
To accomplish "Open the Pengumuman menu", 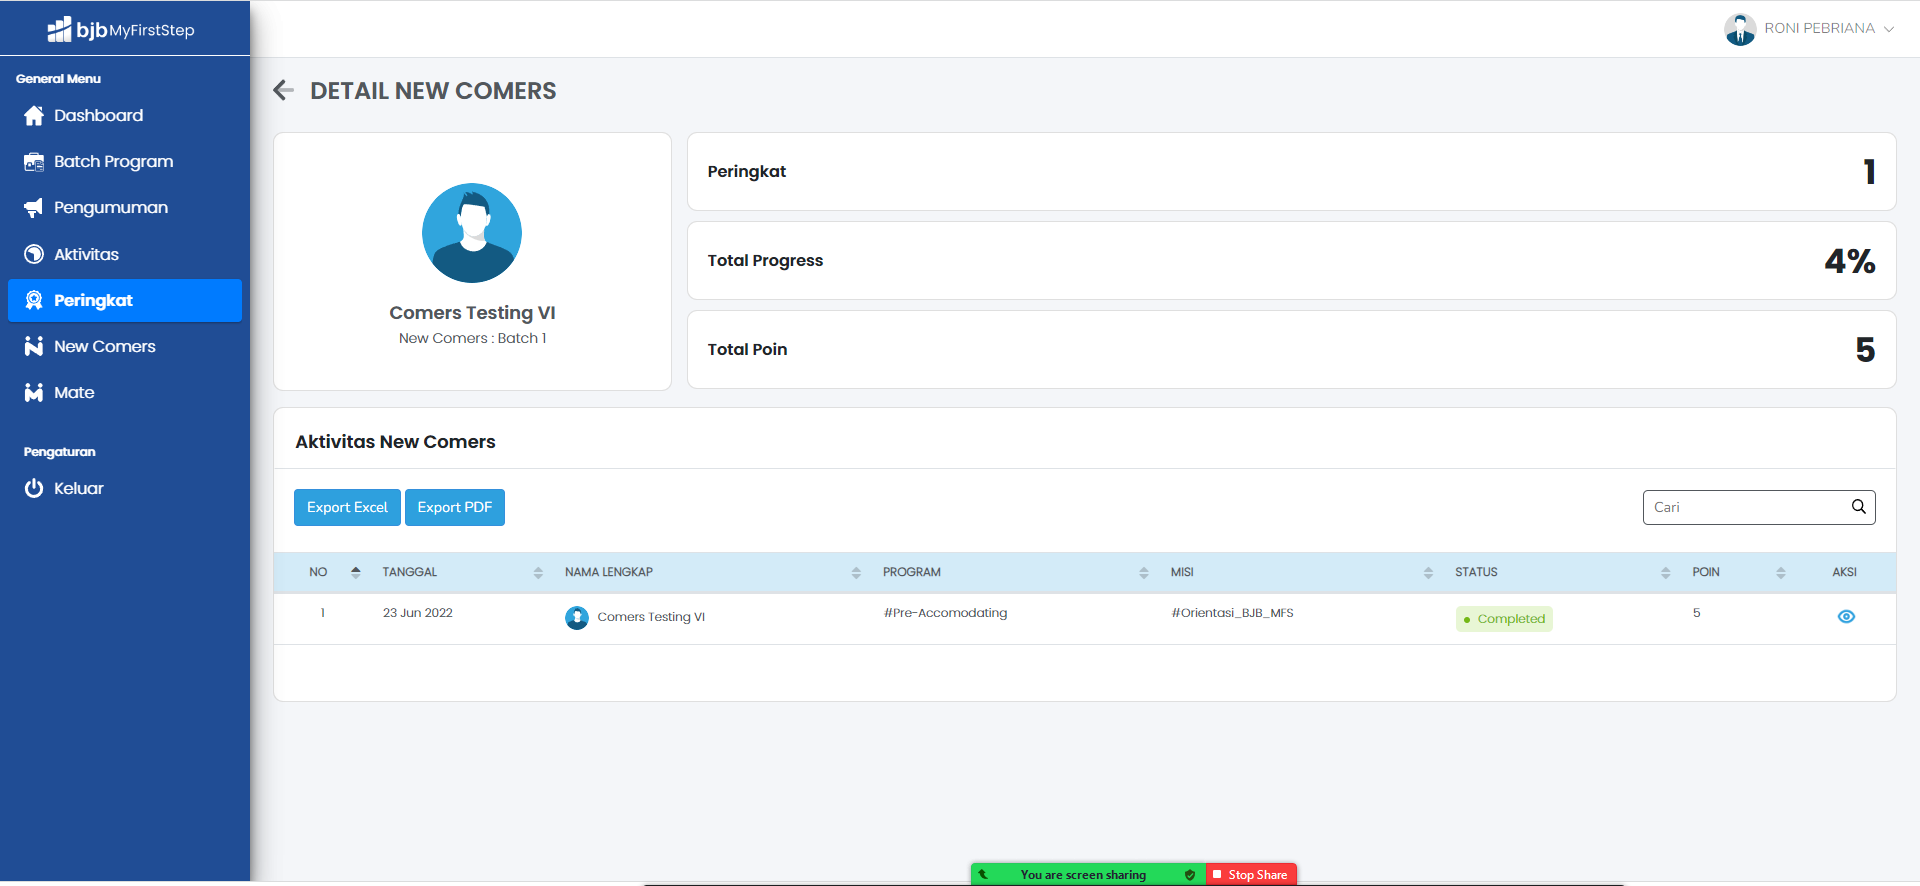I will (x=125, y=208).
